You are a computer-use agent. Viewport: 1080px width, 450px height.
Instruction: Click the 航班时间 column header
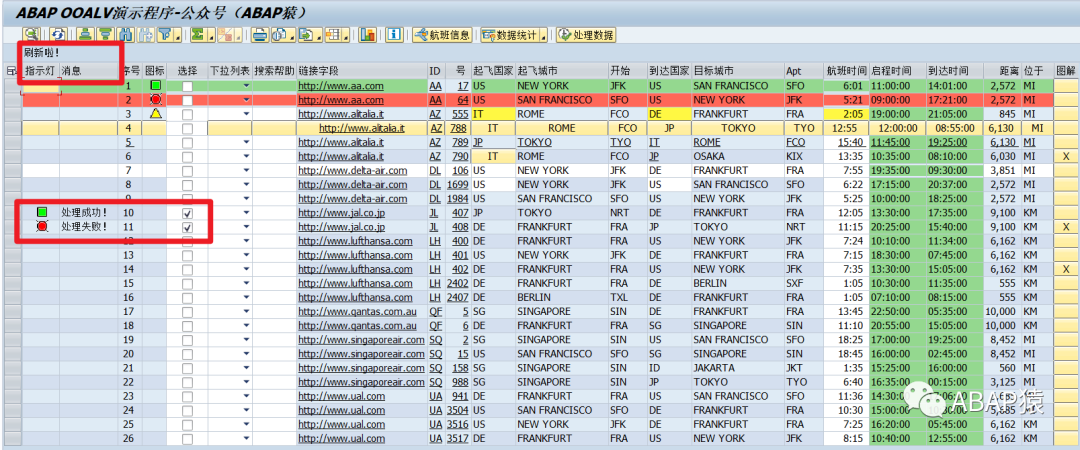pyautogui.click(x=846, y=70)
